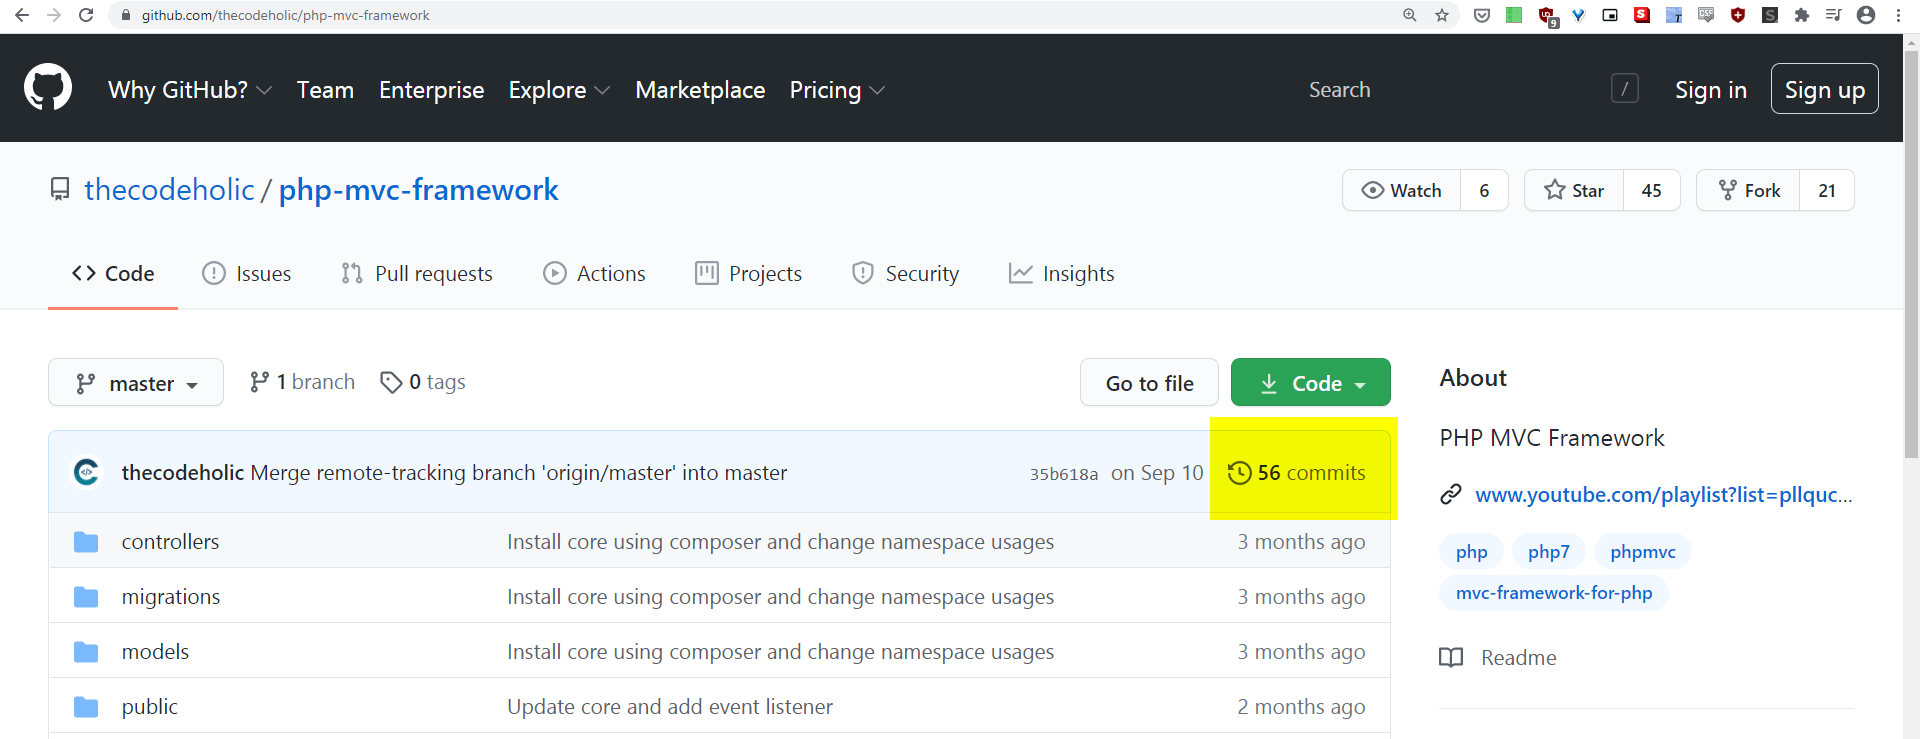Click the public folder icon

(x=86, y=707)
